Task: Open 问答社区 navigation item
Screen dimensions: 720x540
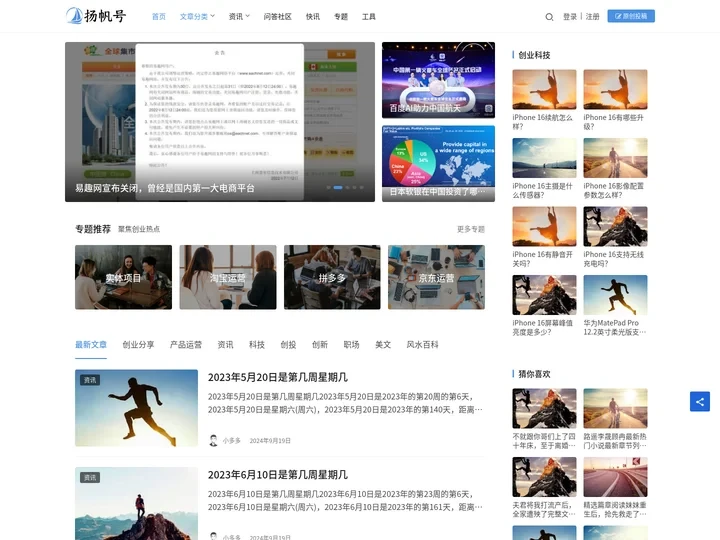Action: pyautogui.click(x=277, y=17)
